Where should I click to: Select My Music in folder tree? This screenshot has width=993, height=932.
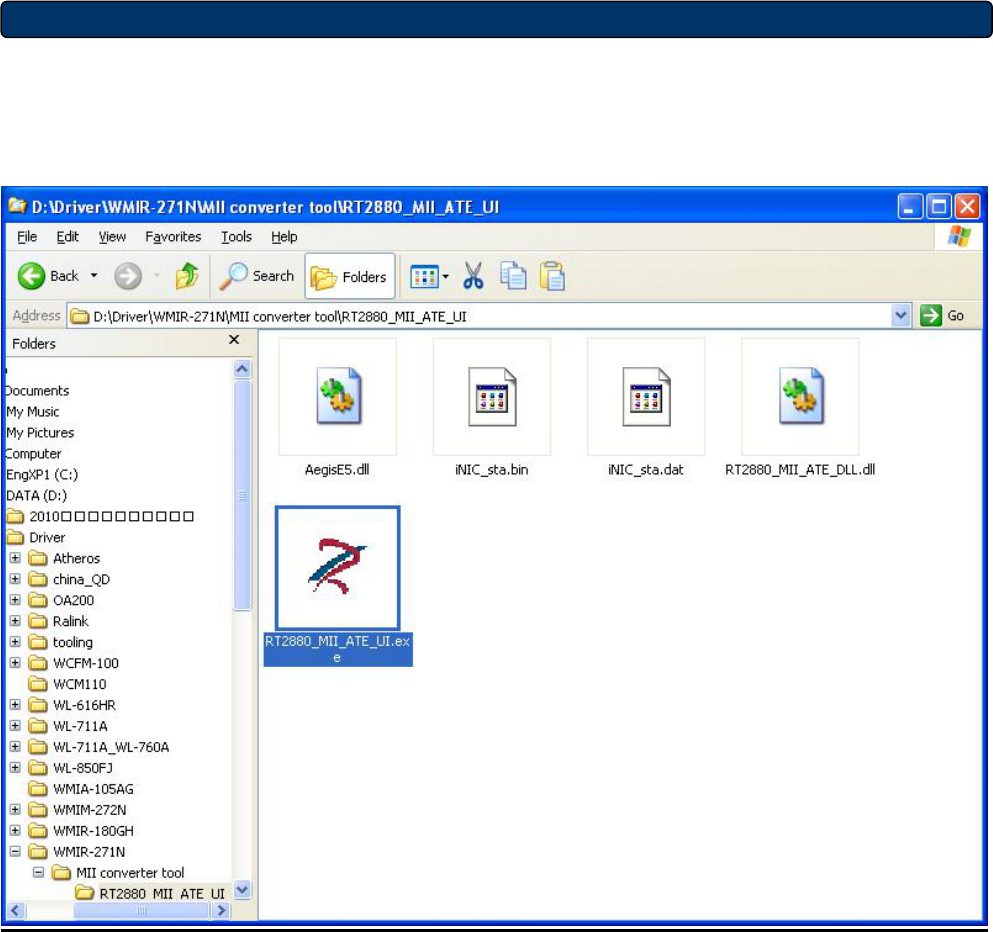(32, 412)
